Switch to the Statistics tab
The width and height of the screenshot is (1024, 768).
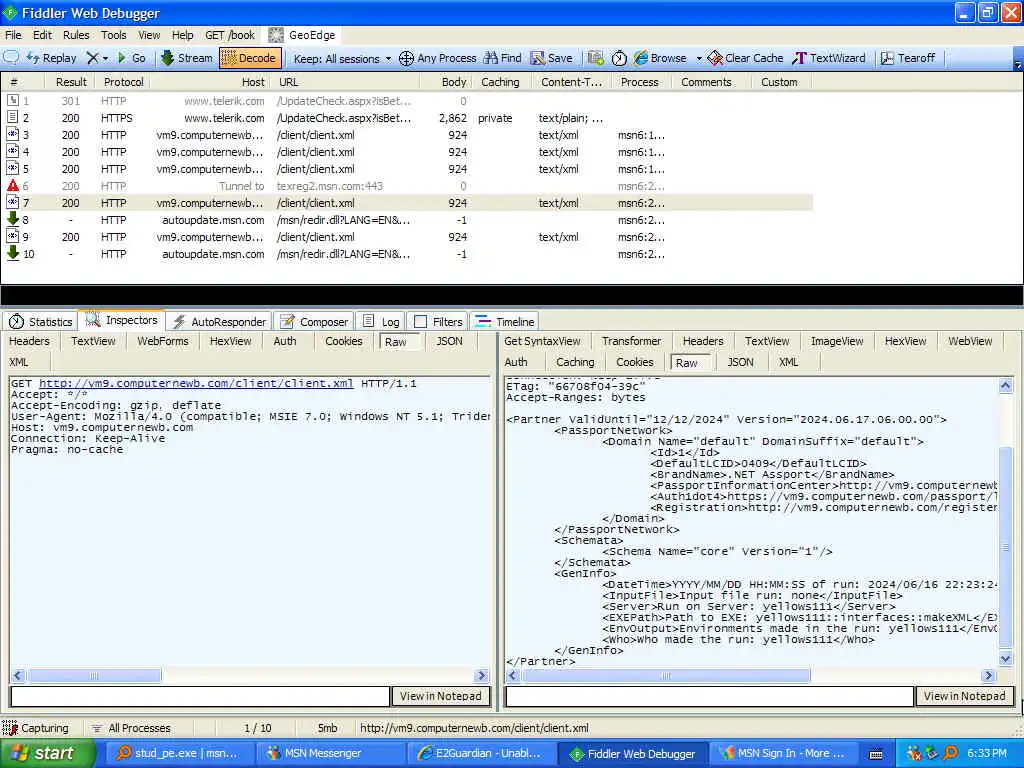coord(40,322)
